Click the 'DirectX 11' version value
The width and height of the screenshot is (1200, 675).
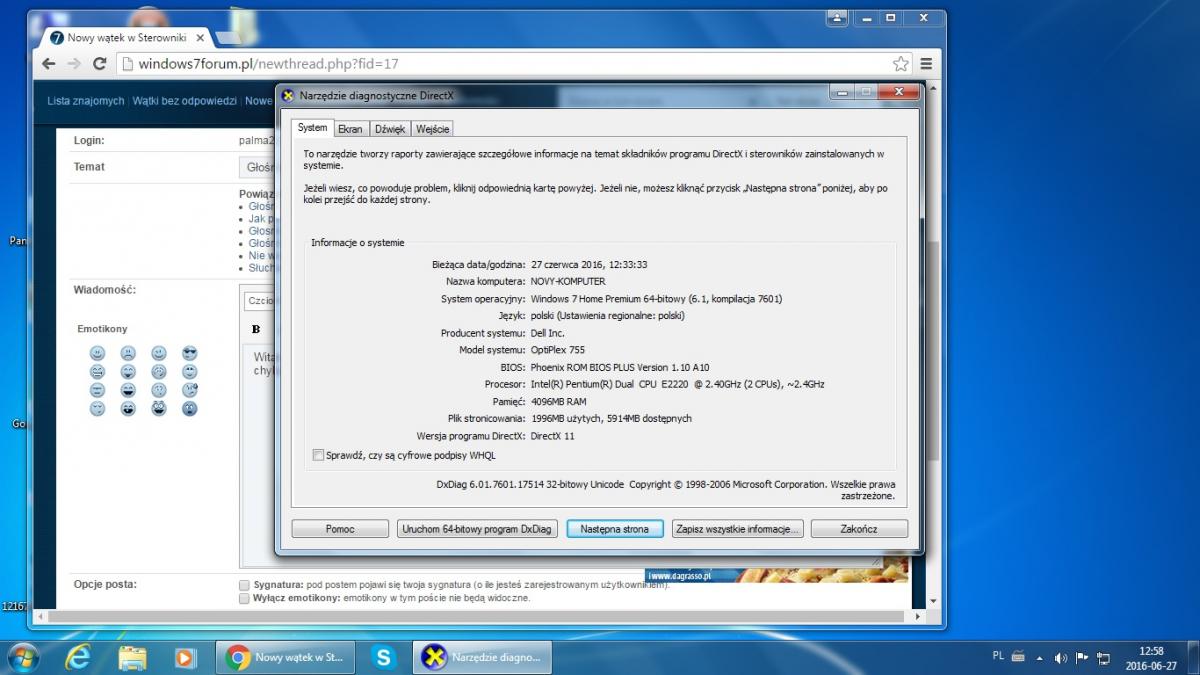tap(552, 436)
